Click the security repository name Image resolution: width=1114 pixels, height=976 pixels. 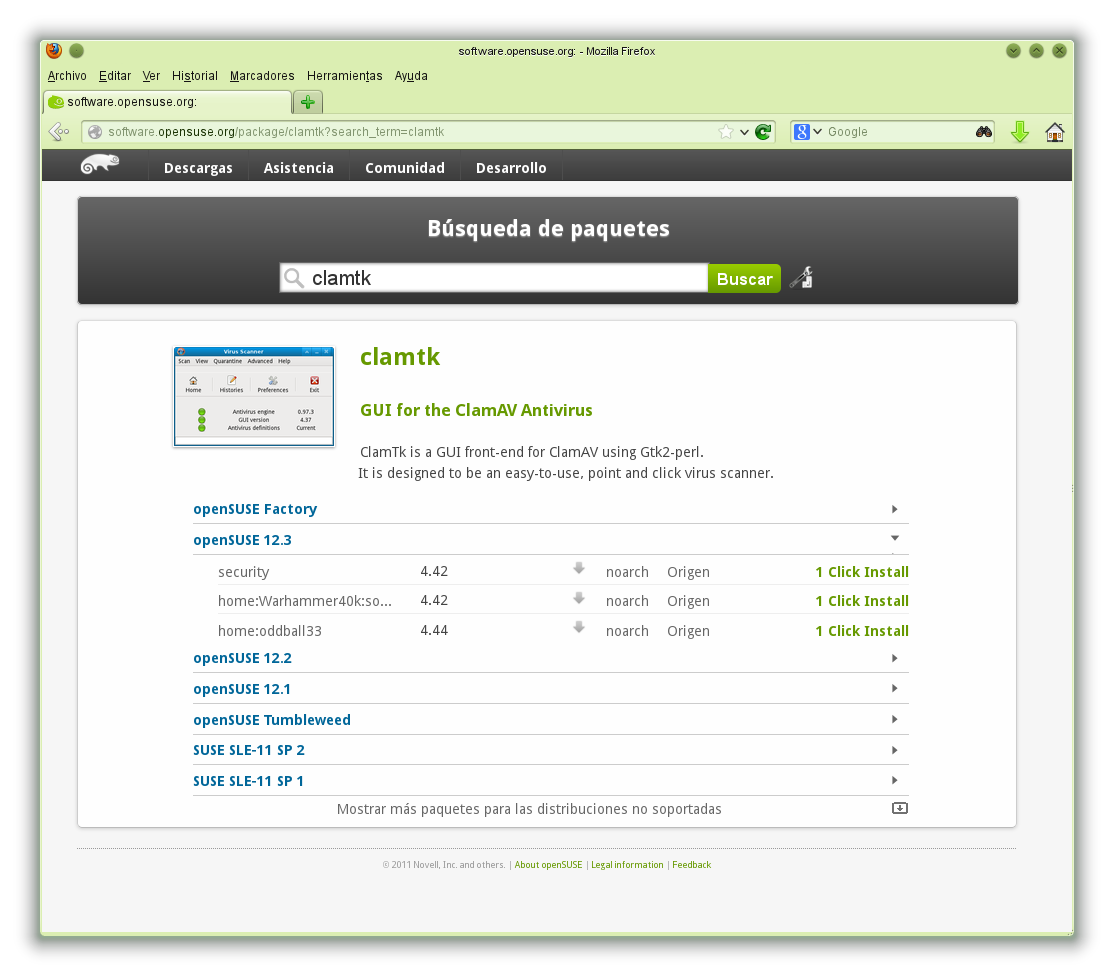click(x=244, y=572)
